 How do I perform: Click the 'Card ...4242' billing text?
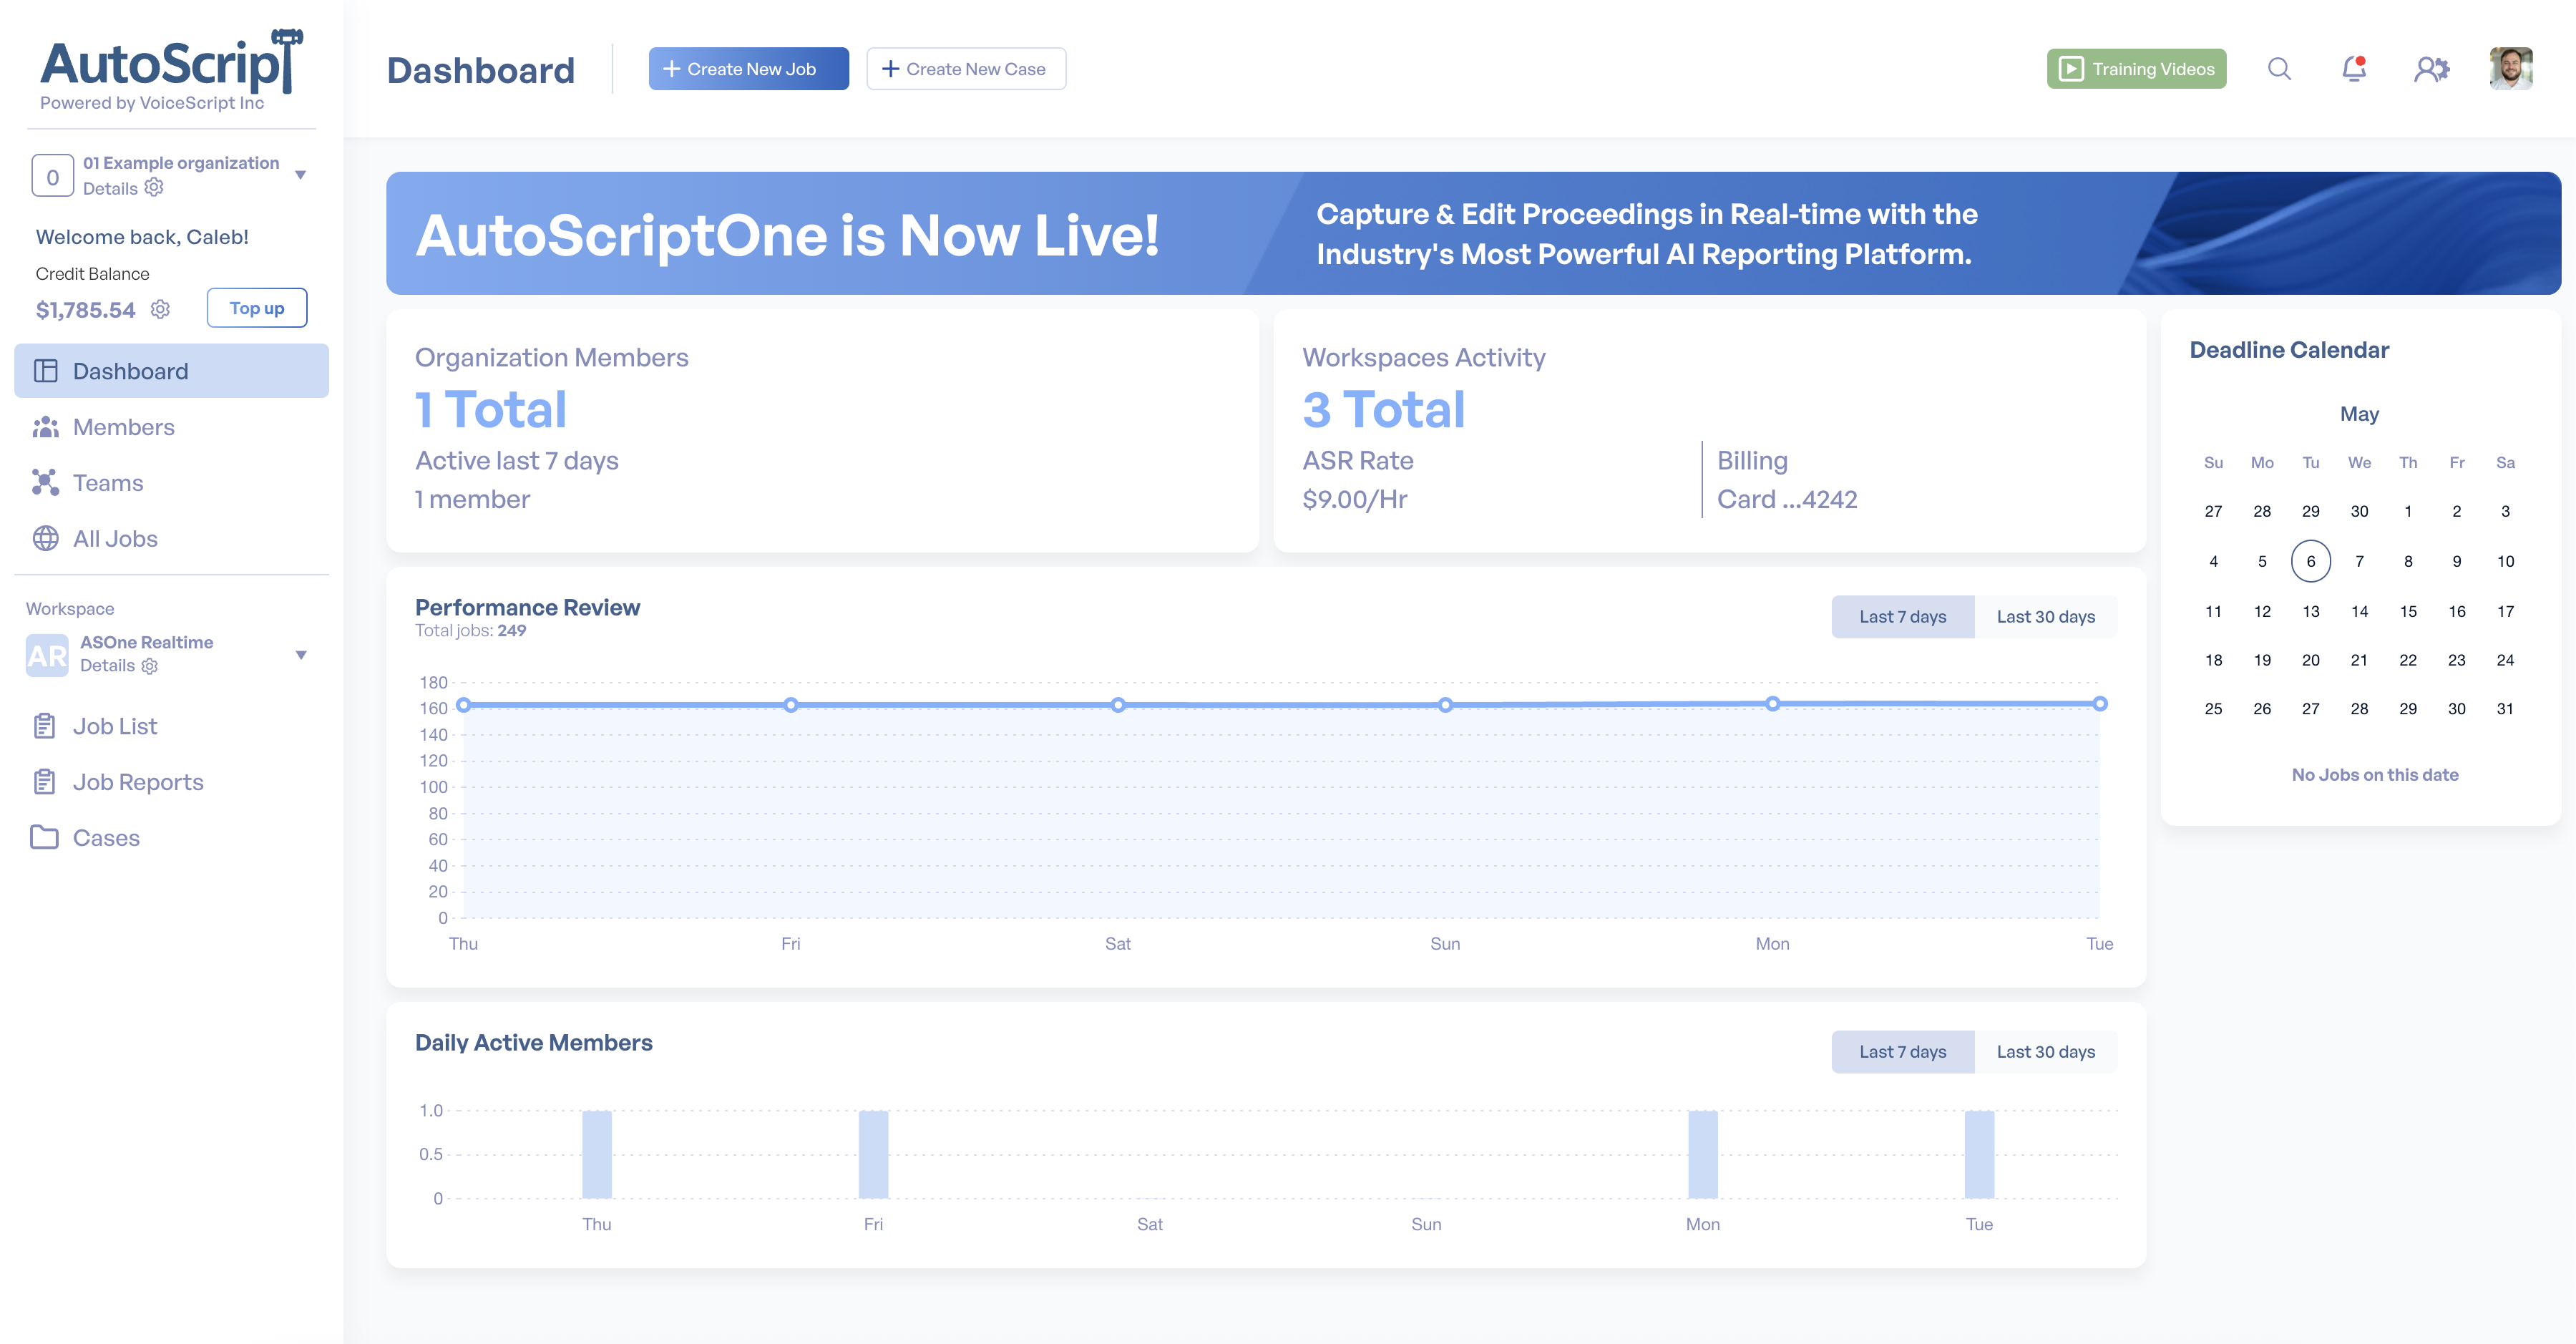[x=1787, y=499]
